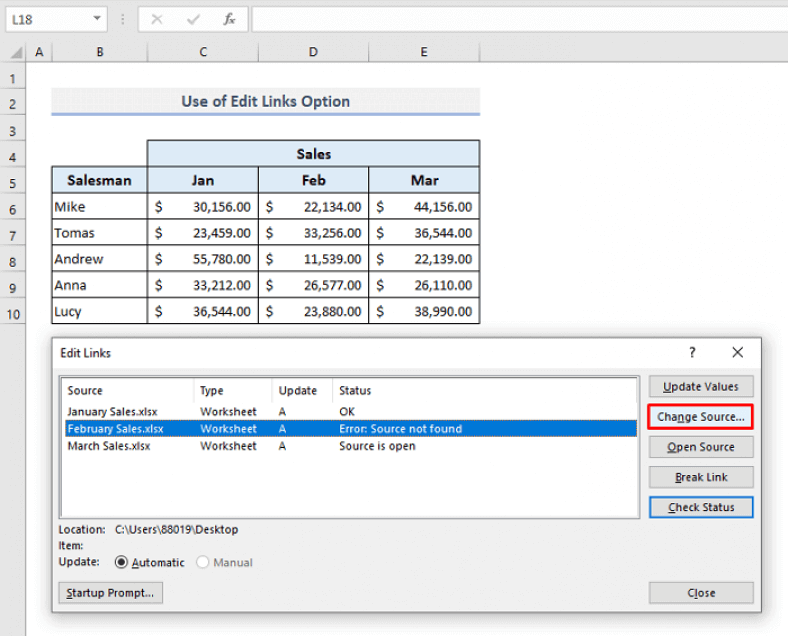Select the Manual update radio button

pyautogui.click(x=203, y=562)
